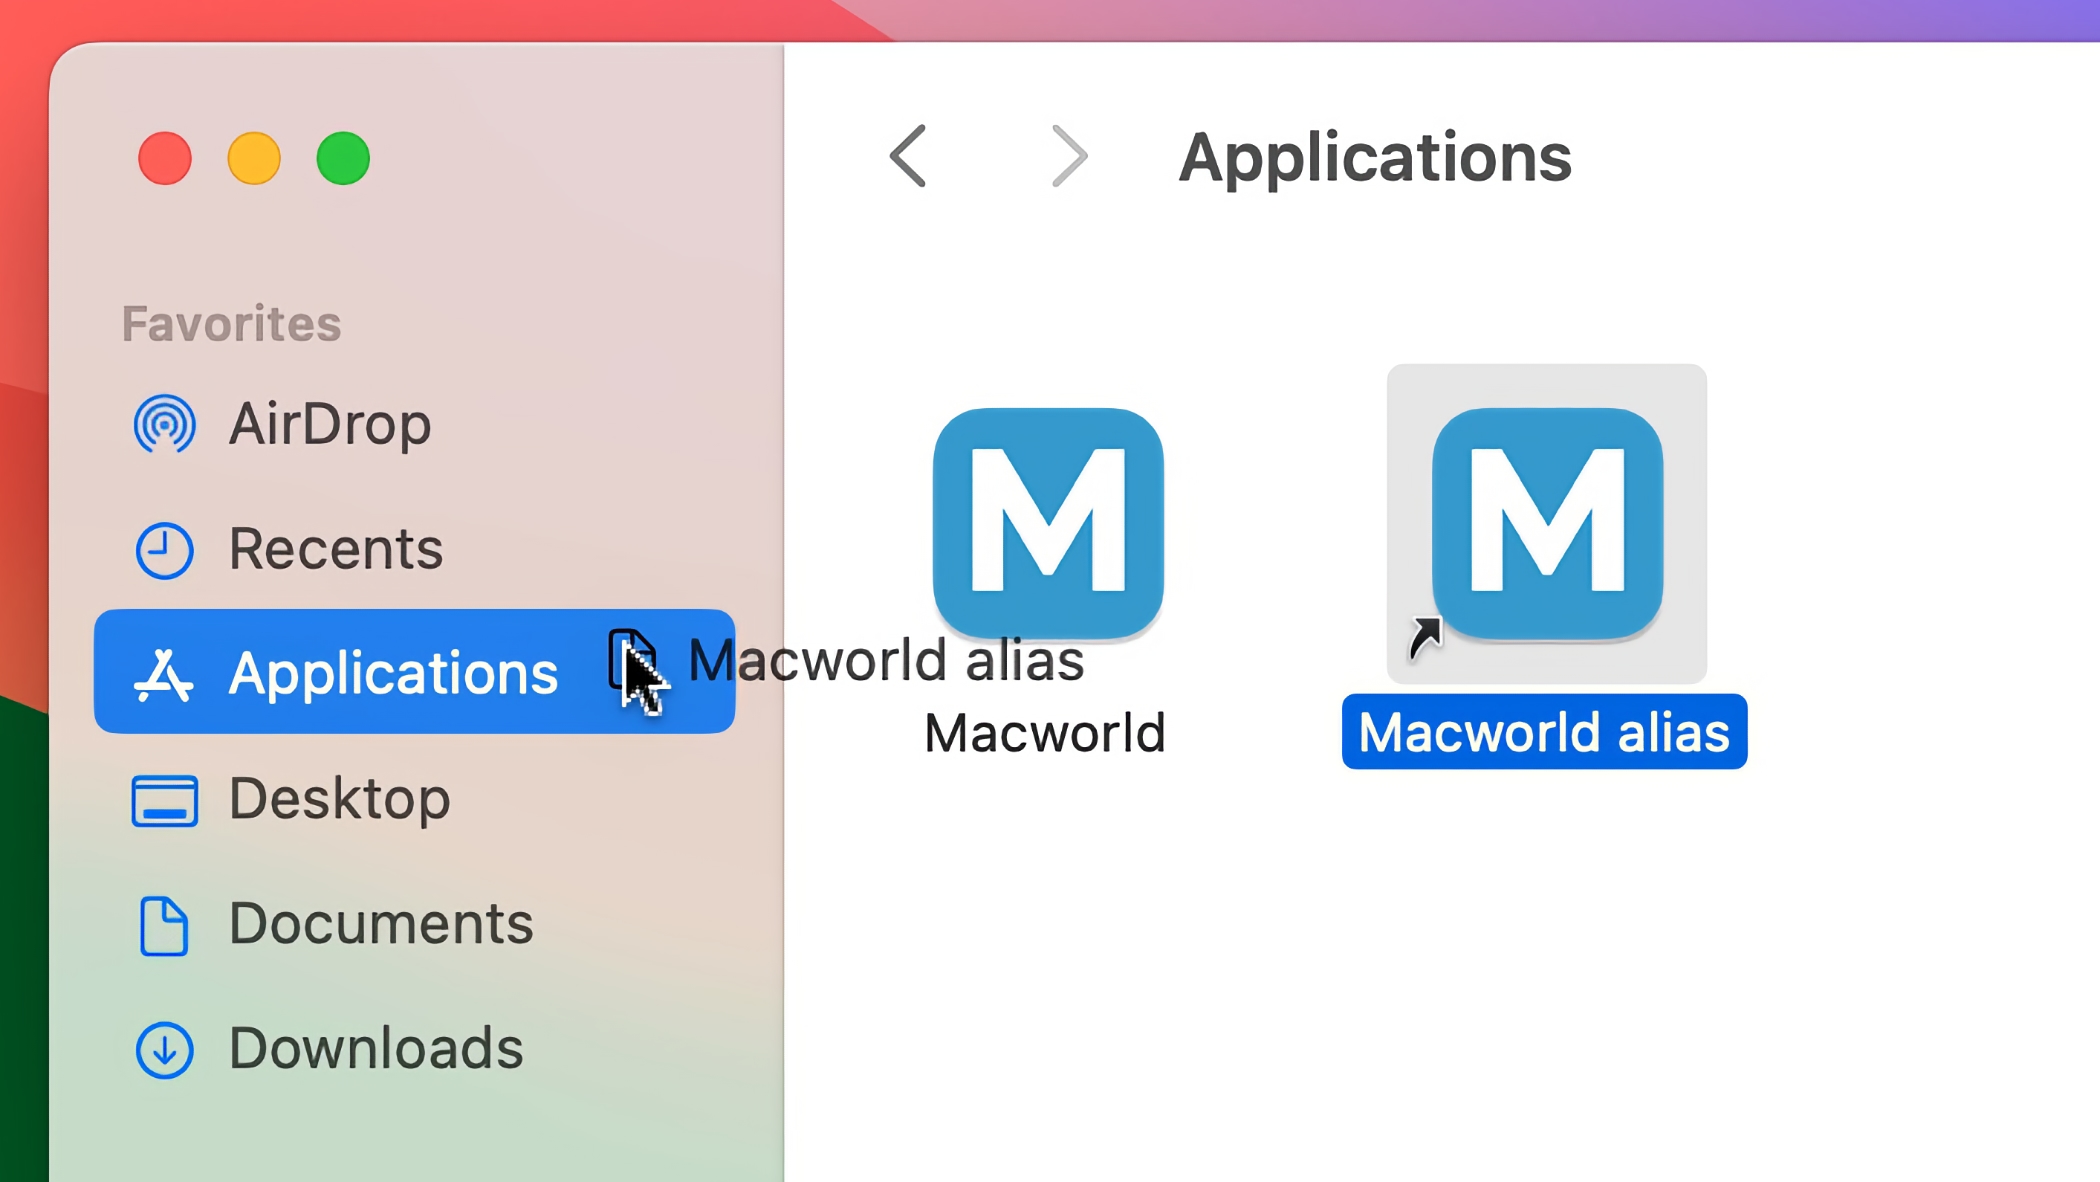Click the Desktop sidebar icon
The width and height of the screenshot is (2100, 1182).
164,800
